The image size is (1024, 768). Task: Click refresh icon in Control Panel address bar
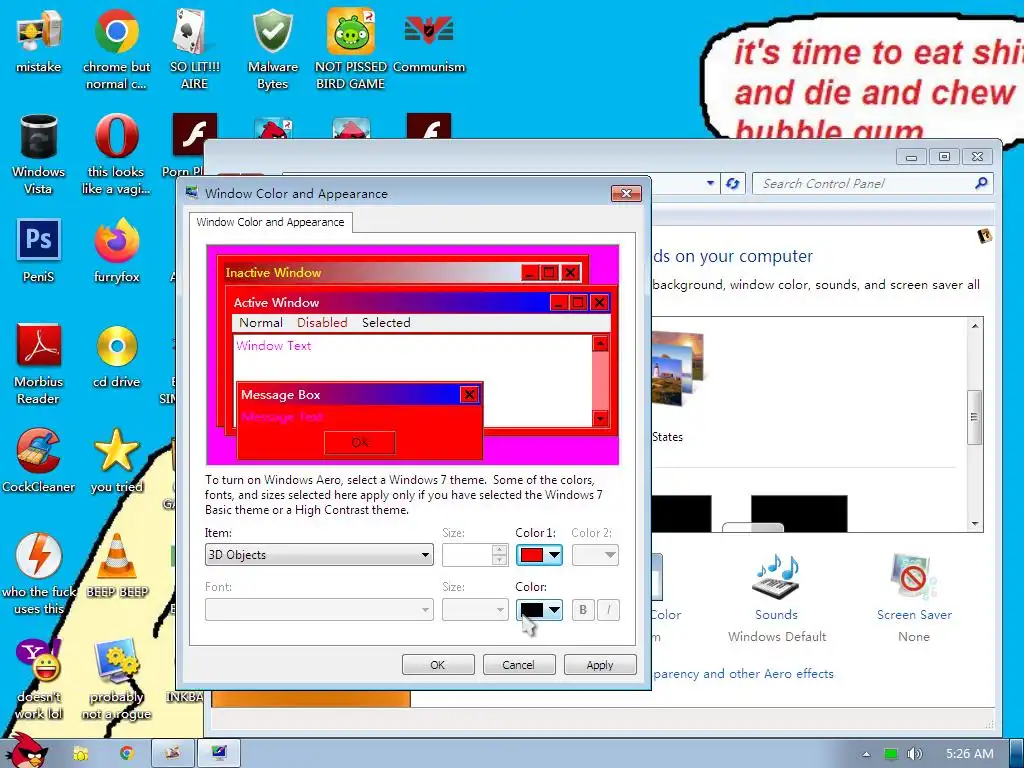(733, 184)
